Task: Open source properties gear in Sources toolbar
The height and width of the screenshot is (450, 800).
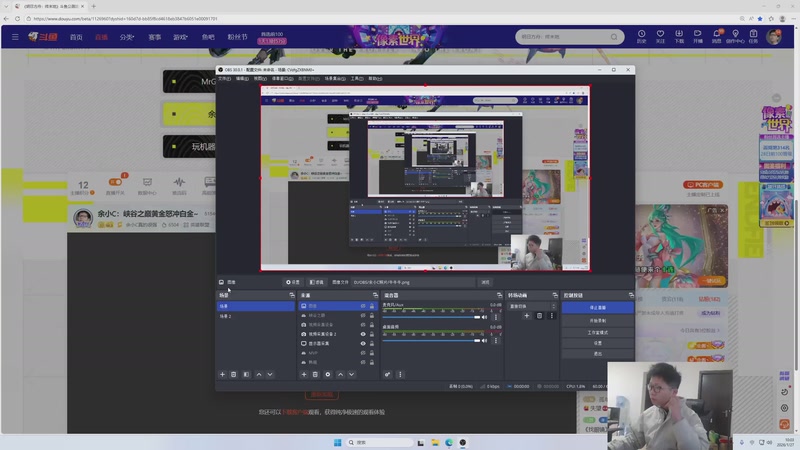Action: coord(328,374)
